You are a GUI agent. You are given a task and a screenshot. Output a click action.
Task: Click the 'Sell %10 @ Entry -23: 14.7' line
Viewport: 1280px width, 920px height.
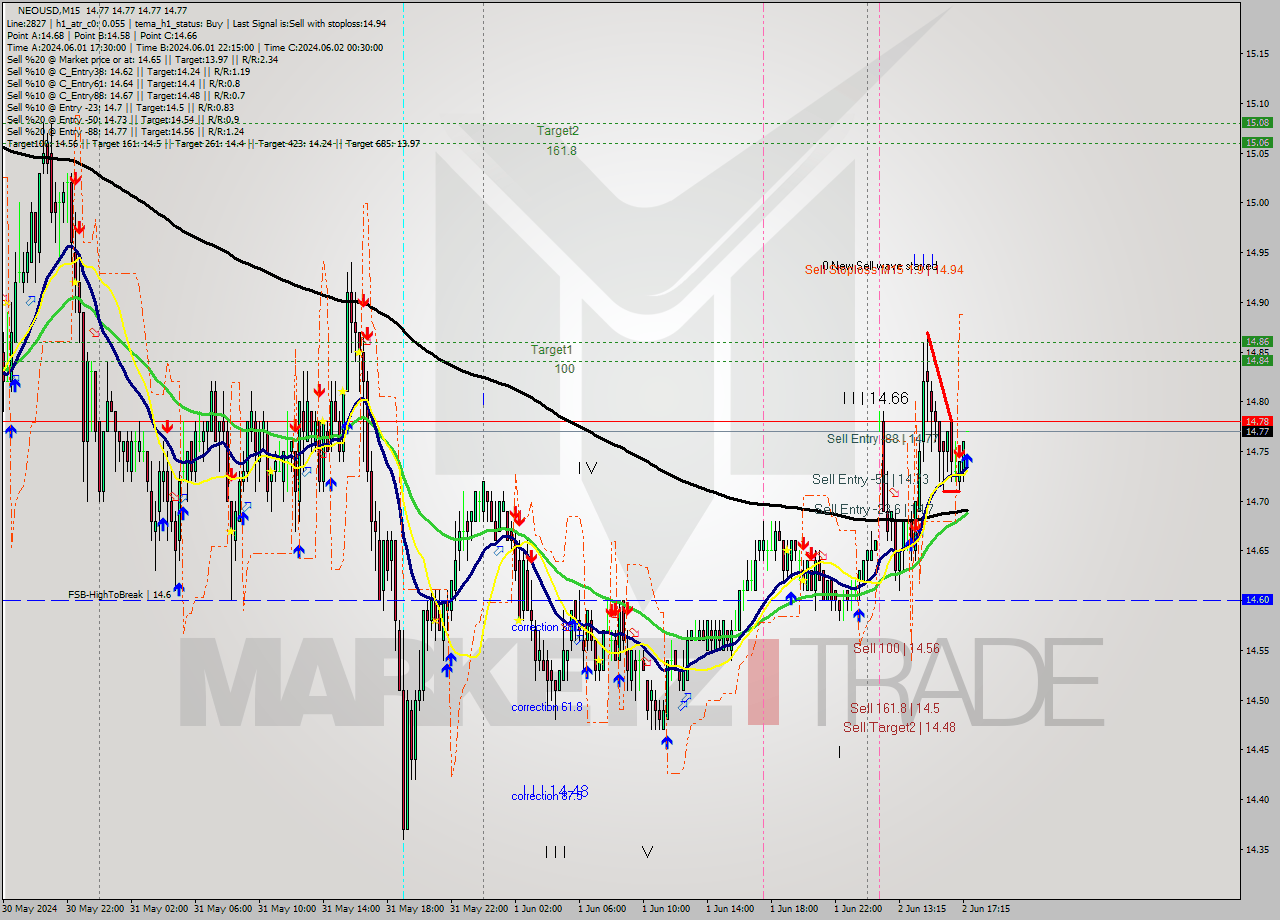point(120,107)
